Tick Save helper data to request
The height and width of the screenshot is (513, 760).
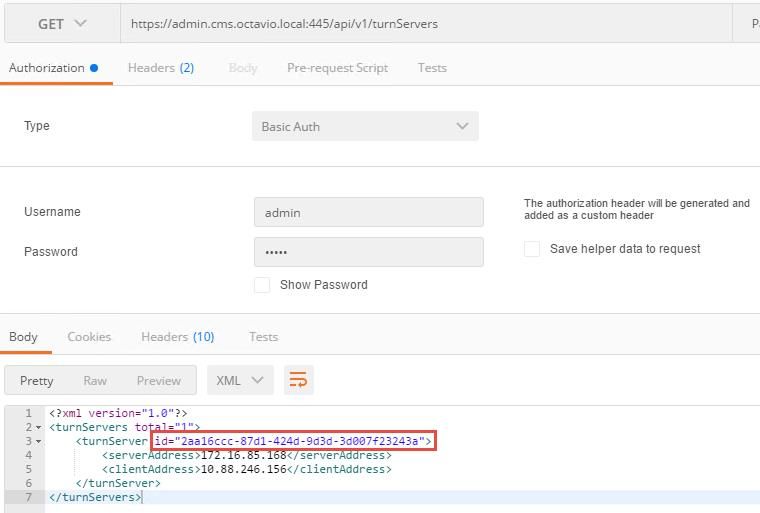click(x=532, y=249)
